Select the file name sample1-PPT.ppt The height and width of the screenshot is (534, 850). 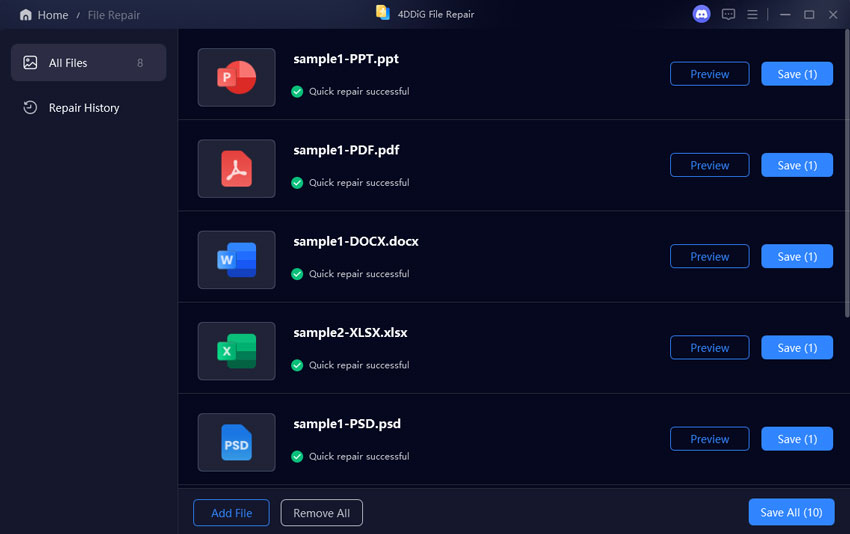346,59
